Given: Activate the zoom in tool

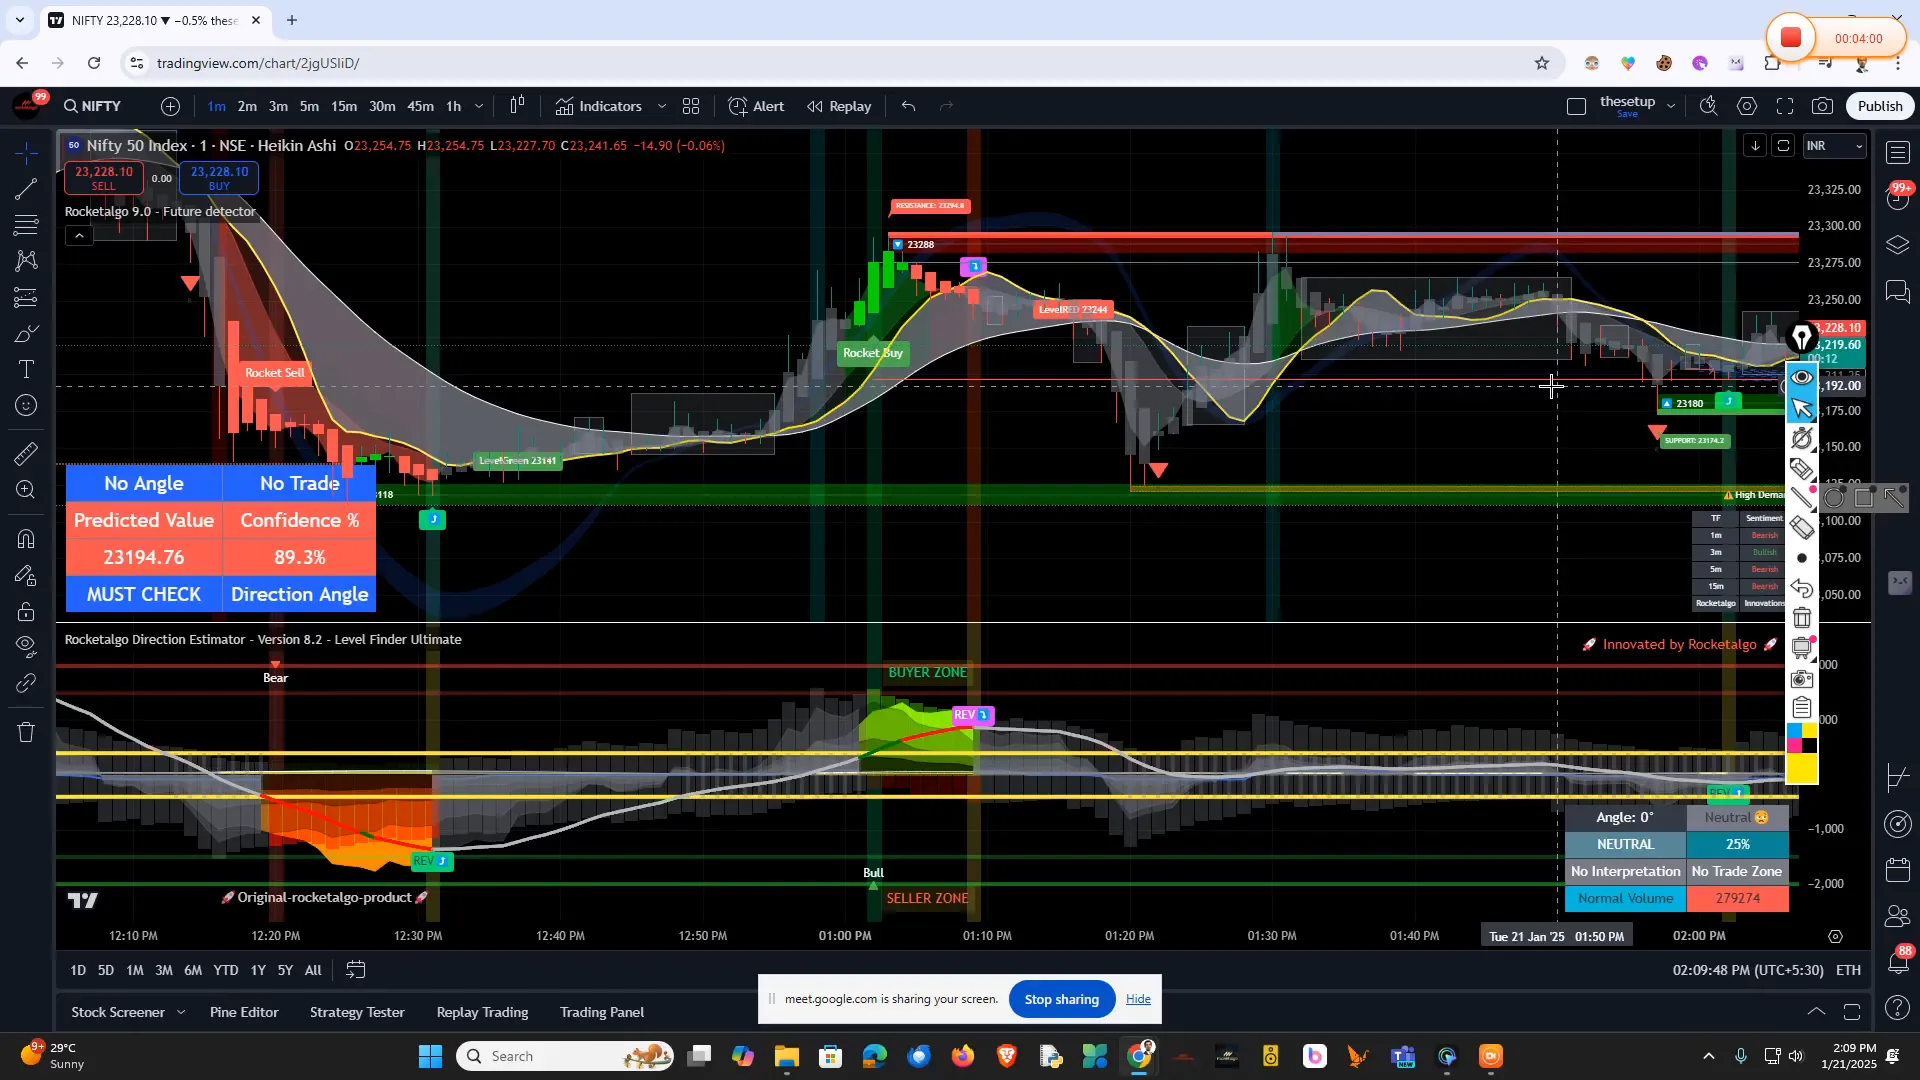Looking at the screenshot, I should point(27,490).
